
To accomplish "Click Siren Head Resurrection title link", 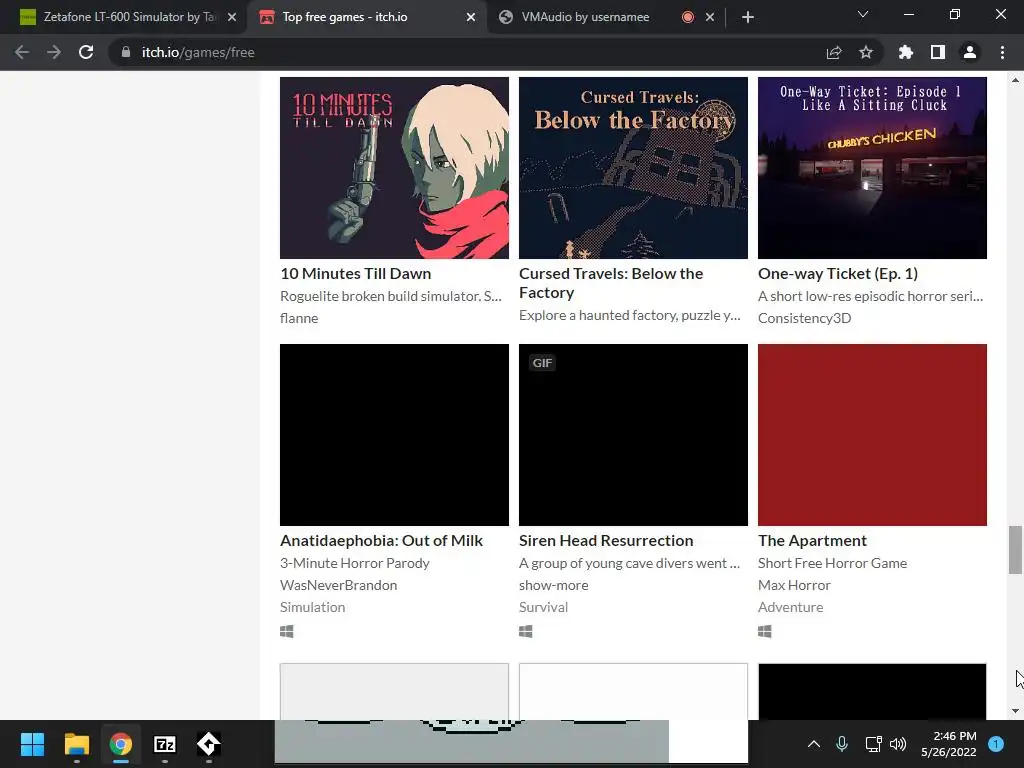I will click(606, 541).
